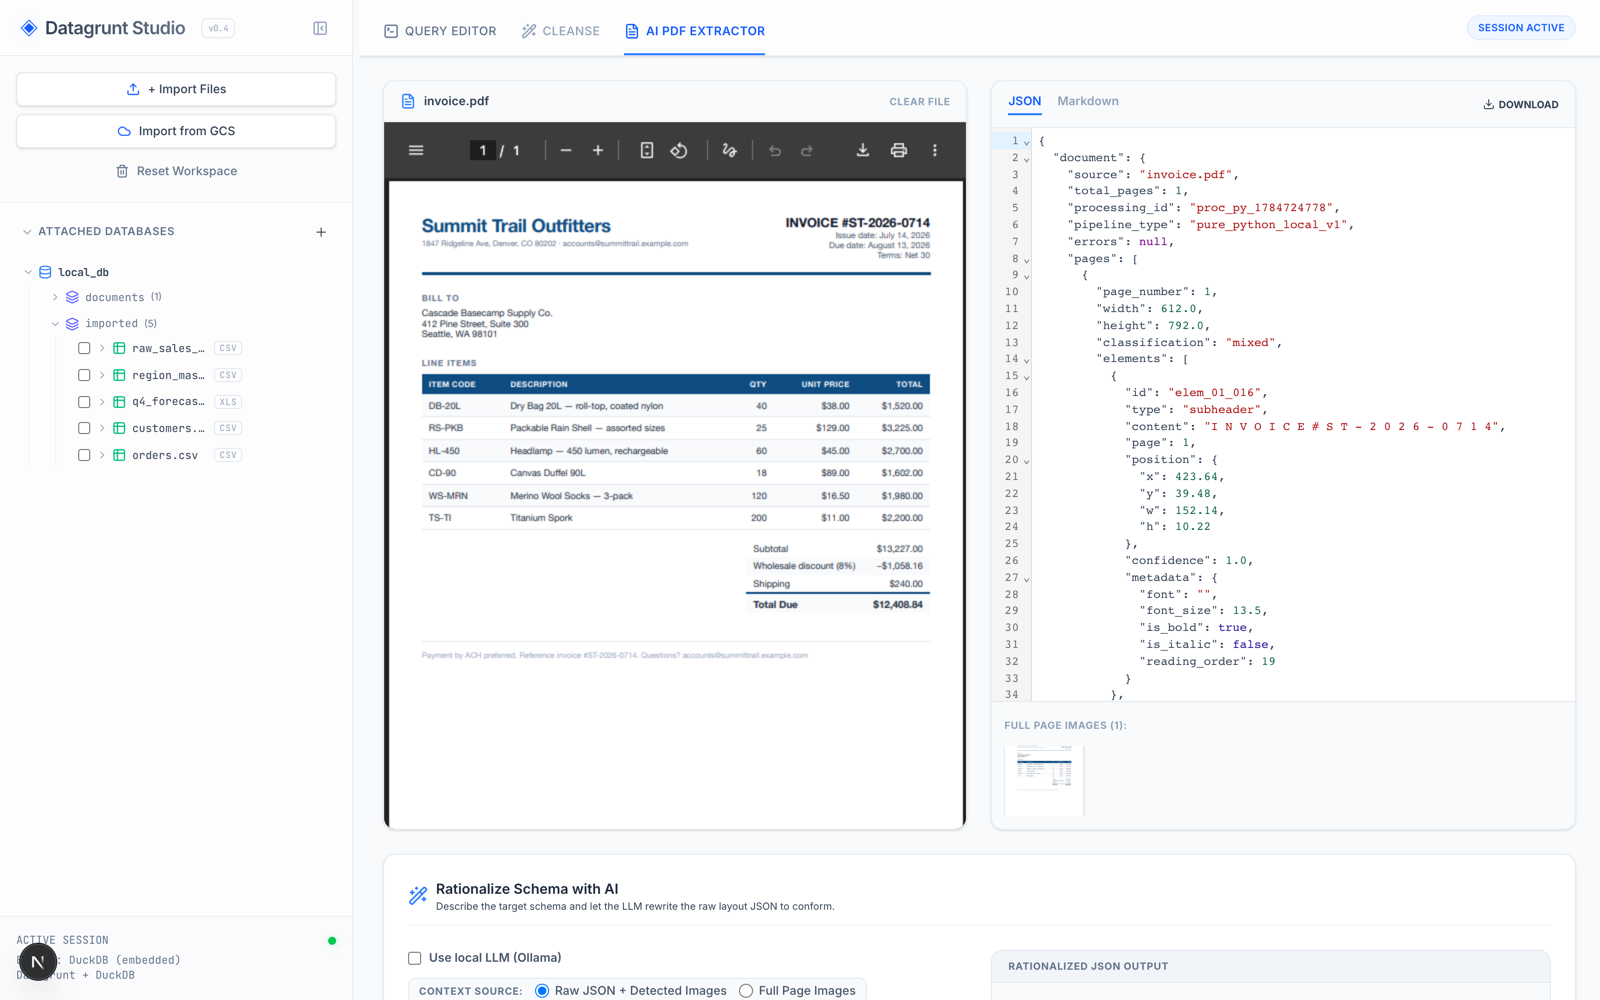Click the round N avatar badge
The image size is (1600, 1000).
[38, 962]
